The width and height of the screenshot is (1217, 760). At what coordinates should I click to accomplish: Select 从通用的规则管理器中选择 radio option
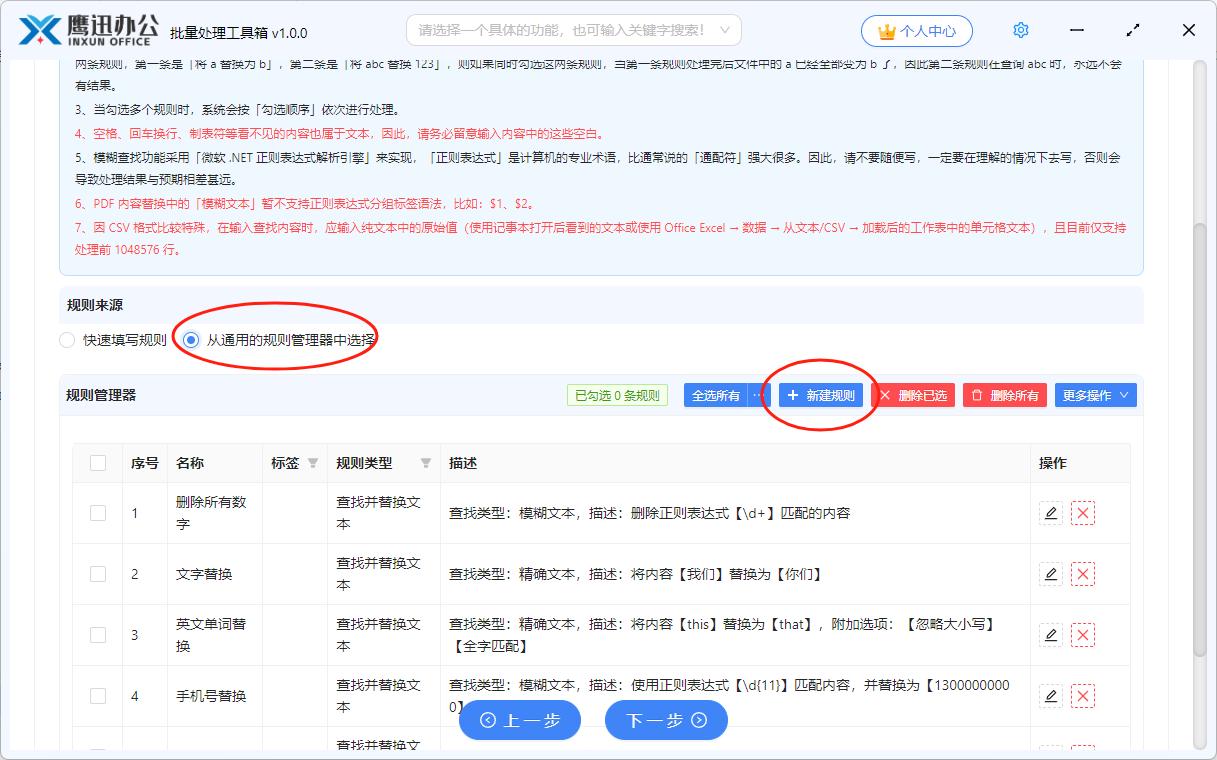tap(191, 340)
